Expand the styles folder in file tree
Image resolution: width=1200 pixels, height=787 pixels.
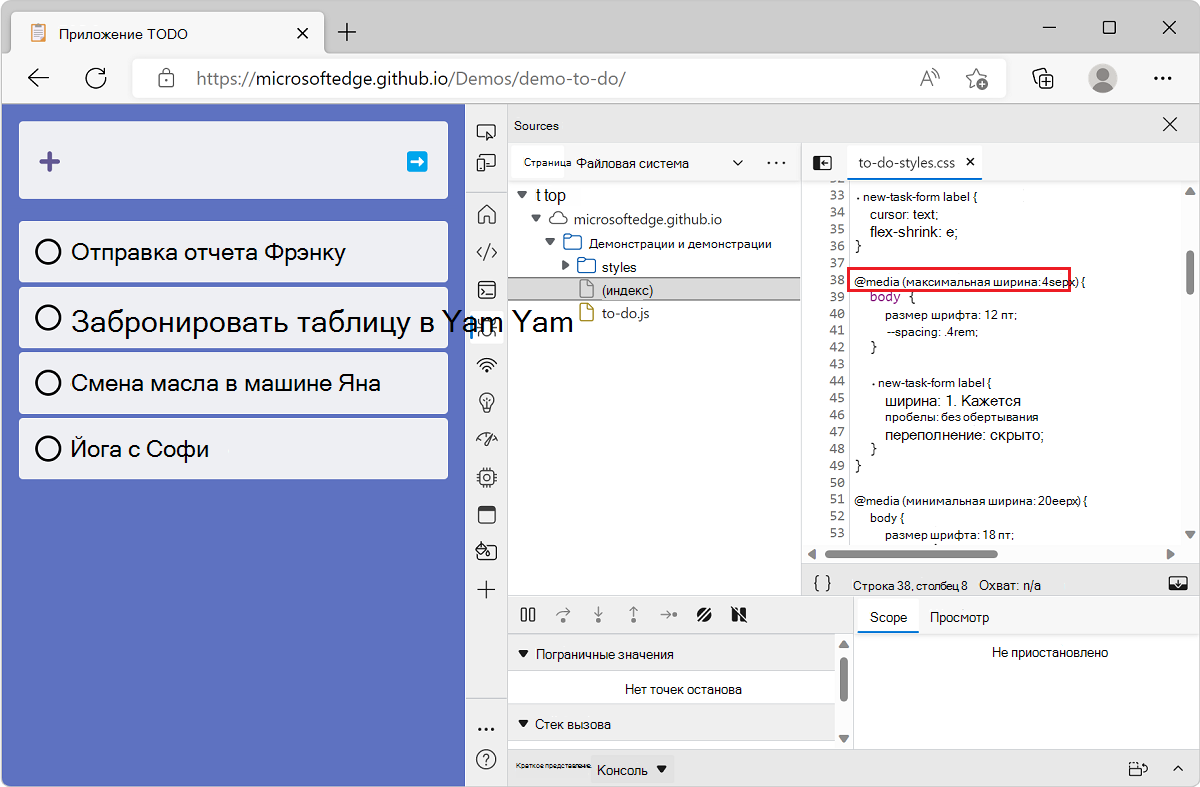tap(563, 267)
